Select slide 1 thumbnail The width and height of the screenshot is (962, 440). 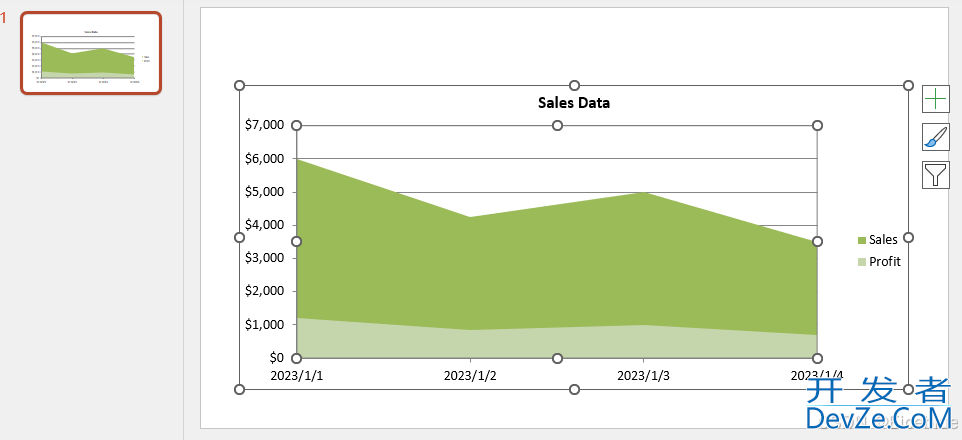coord(91,53)
